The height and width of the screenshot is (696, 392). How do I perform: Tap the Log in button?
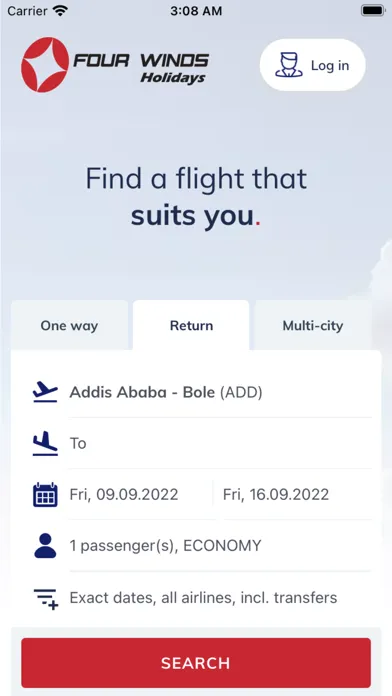click(313, 65)
